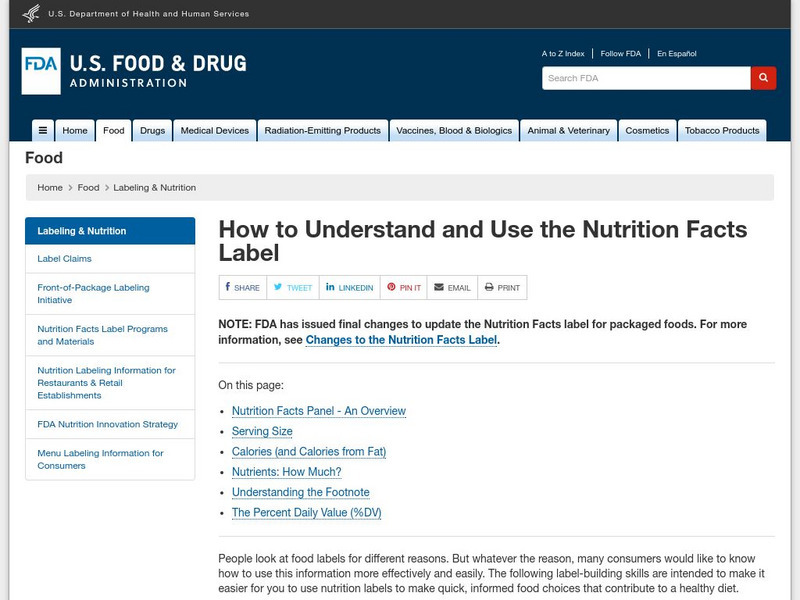Email this page via envelope button

tap(452, 287)
